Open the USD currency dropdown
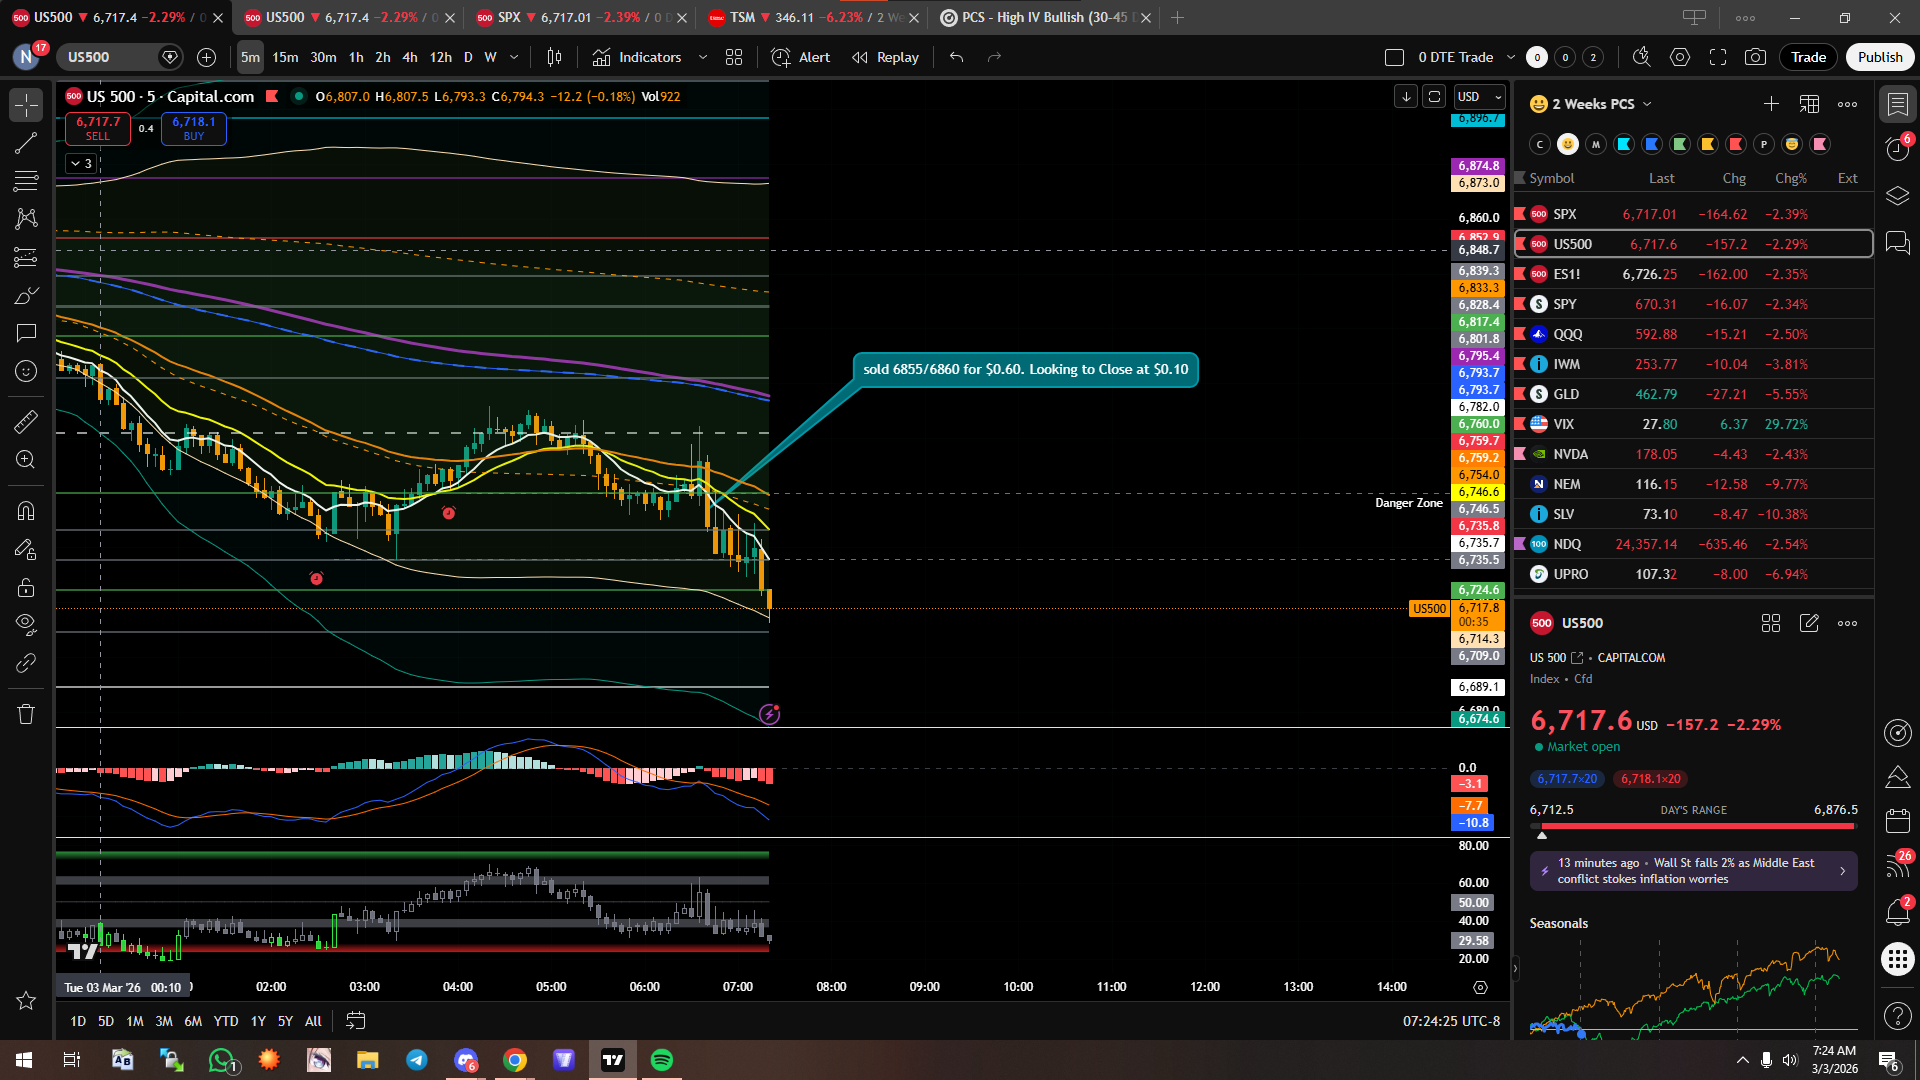This screenshot has width=1920, height=1080. (x=1480, y=96)
